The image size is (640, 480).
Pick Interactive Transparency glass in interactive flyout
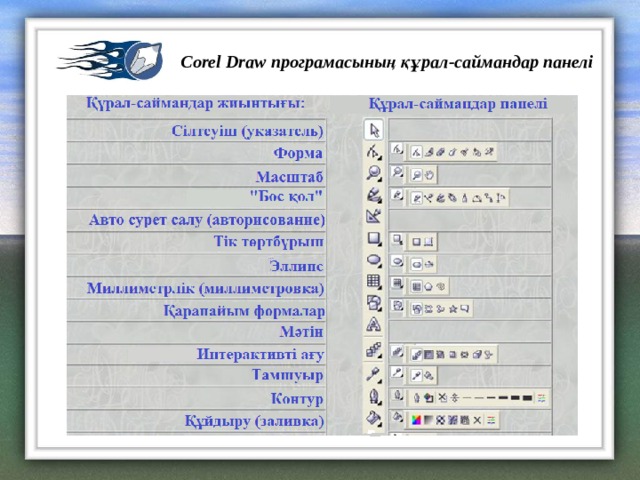488,354
